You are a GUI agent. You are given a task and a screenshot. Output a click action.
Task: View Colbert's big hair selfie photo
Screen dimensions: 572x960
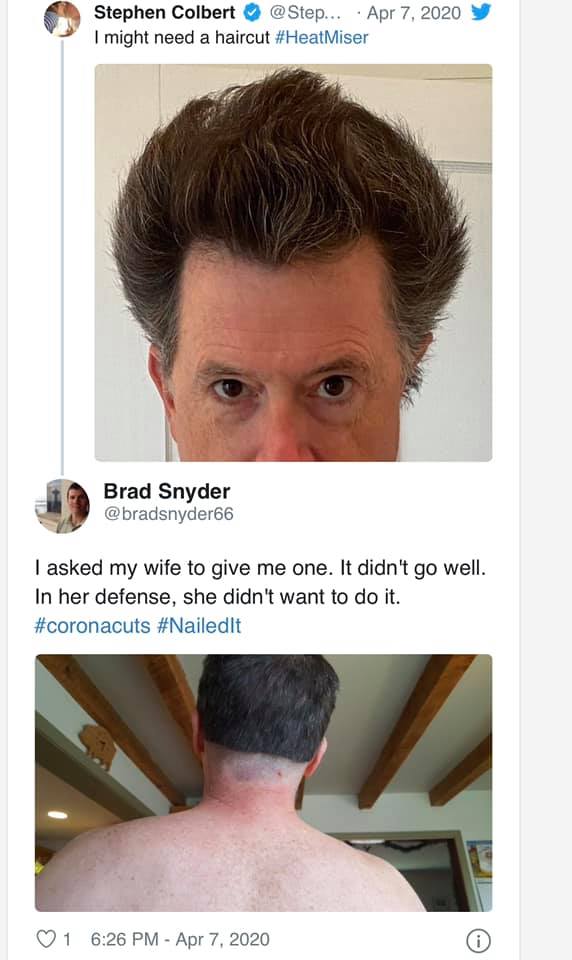pyautogui.click(x=293, y=263)
